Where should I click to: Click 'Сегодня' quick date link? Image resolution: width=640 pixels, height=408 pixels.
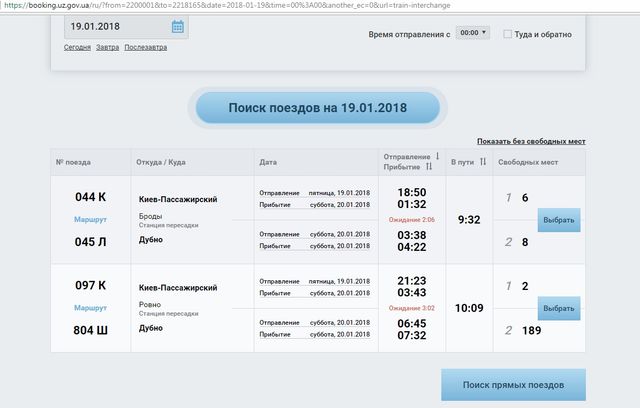pos(77,47)
